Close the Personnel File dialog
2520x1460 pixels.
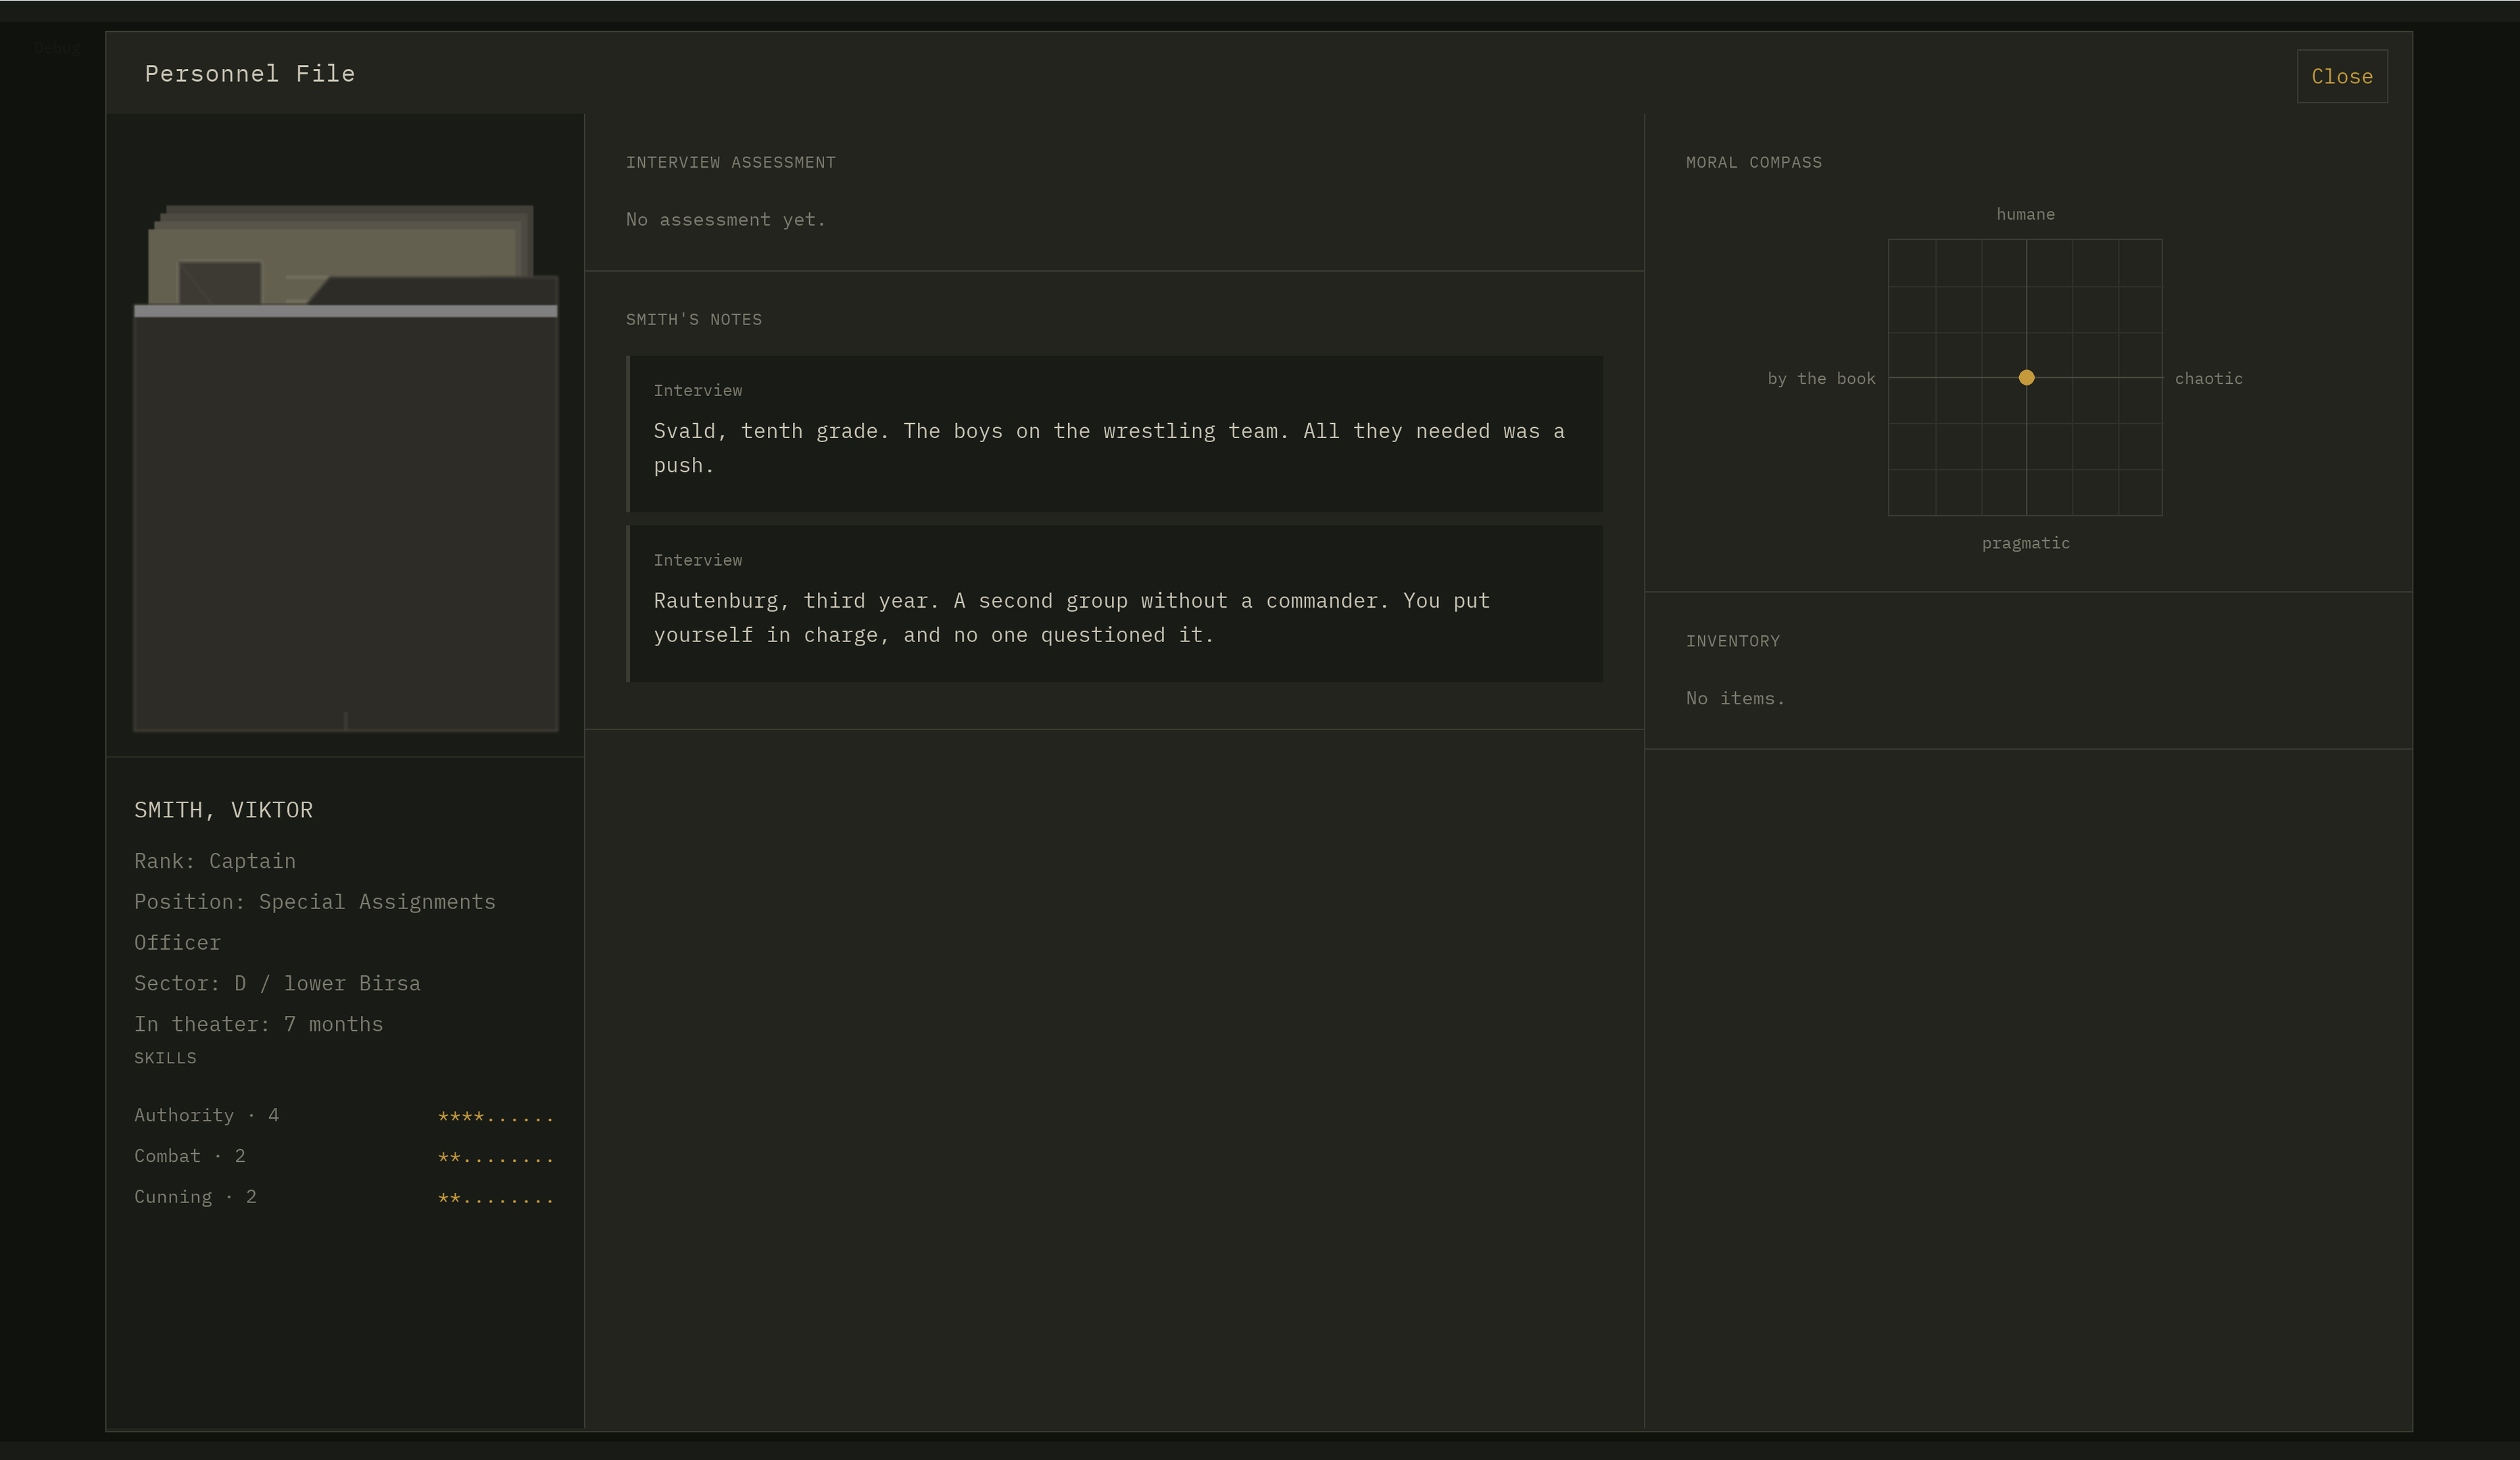(2341, 76)
